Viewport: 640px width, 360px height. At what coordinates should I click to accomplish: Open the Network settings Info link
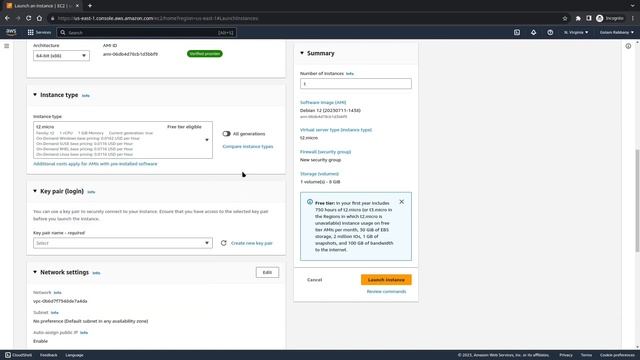click(x=96, y=273)
